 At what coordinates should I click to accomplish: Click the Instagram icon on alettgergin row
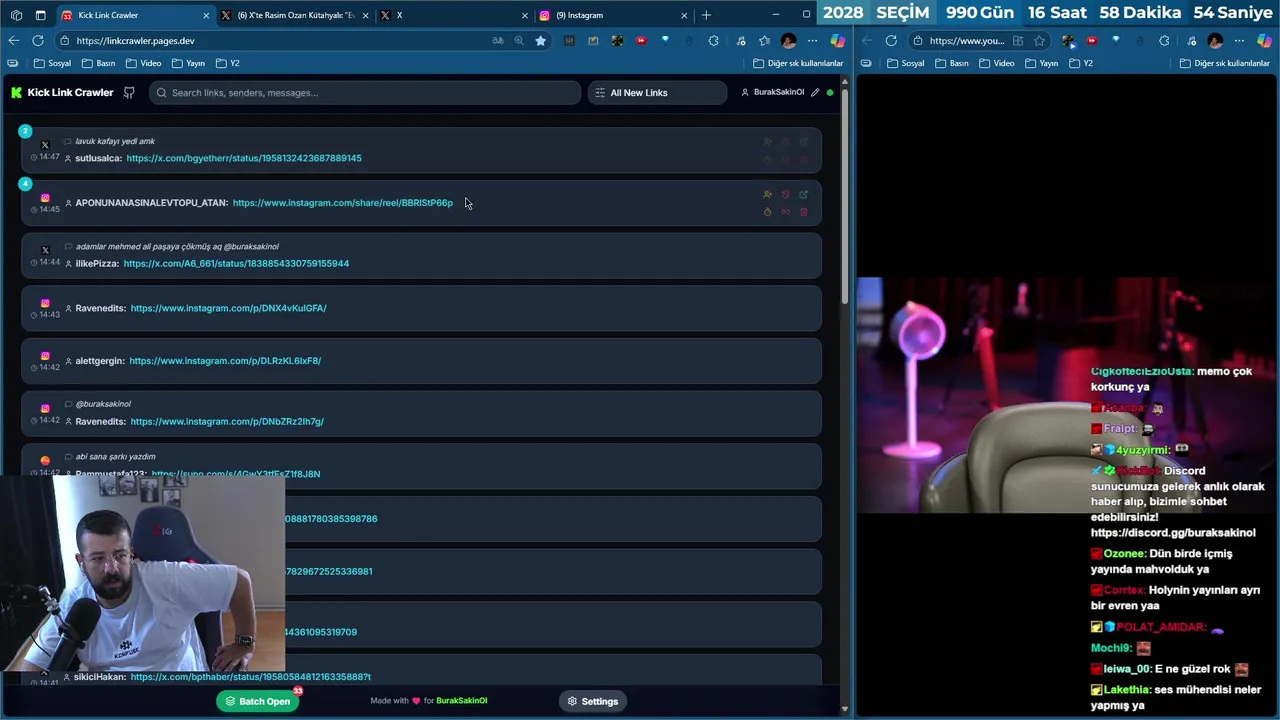pyautogui.click(x=45, y=356)
